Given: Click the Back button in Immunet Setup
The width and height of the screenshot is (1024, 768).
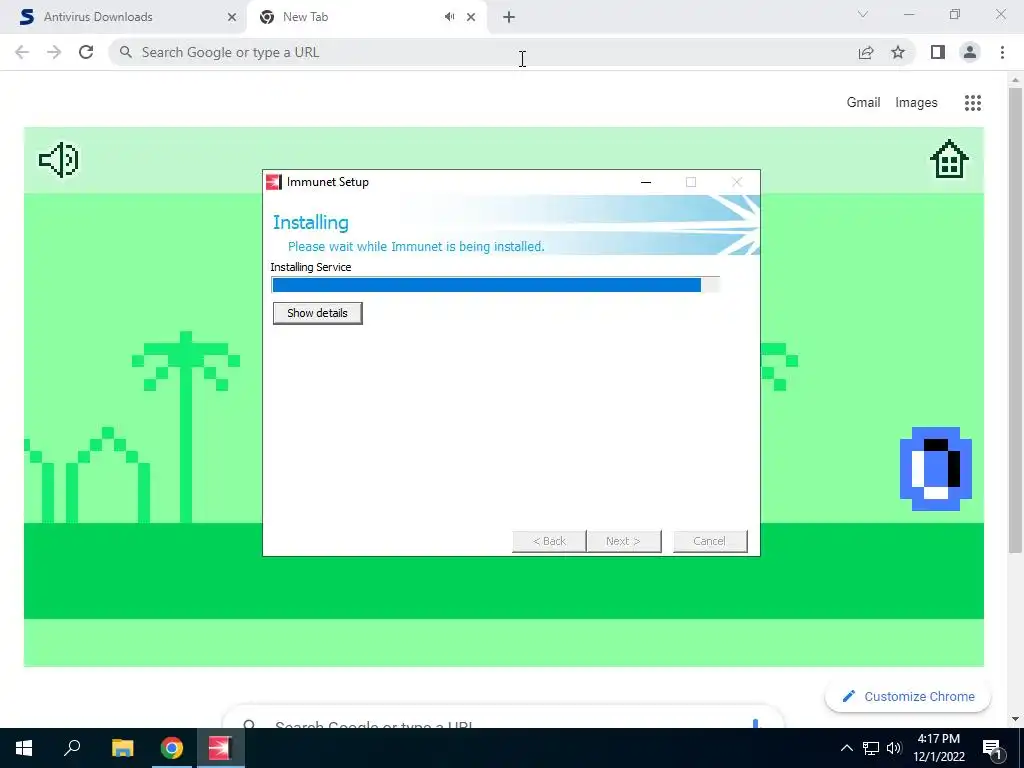Looking at the screenshot, I should [549, 541].
